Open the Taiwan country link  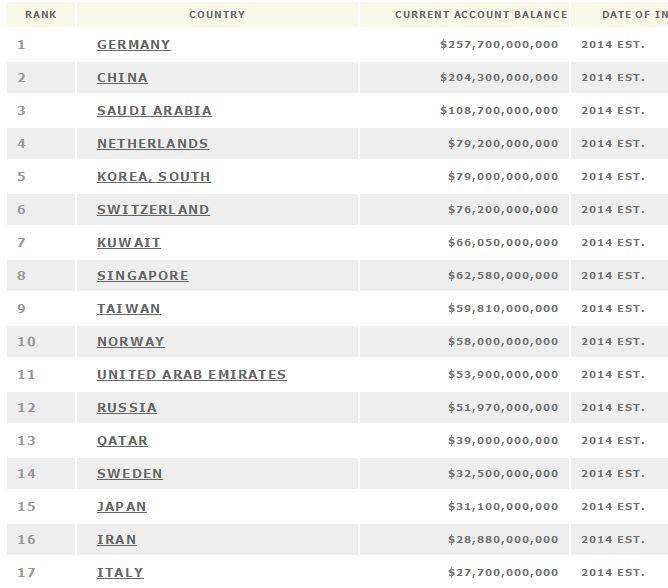tap(129, 309)
